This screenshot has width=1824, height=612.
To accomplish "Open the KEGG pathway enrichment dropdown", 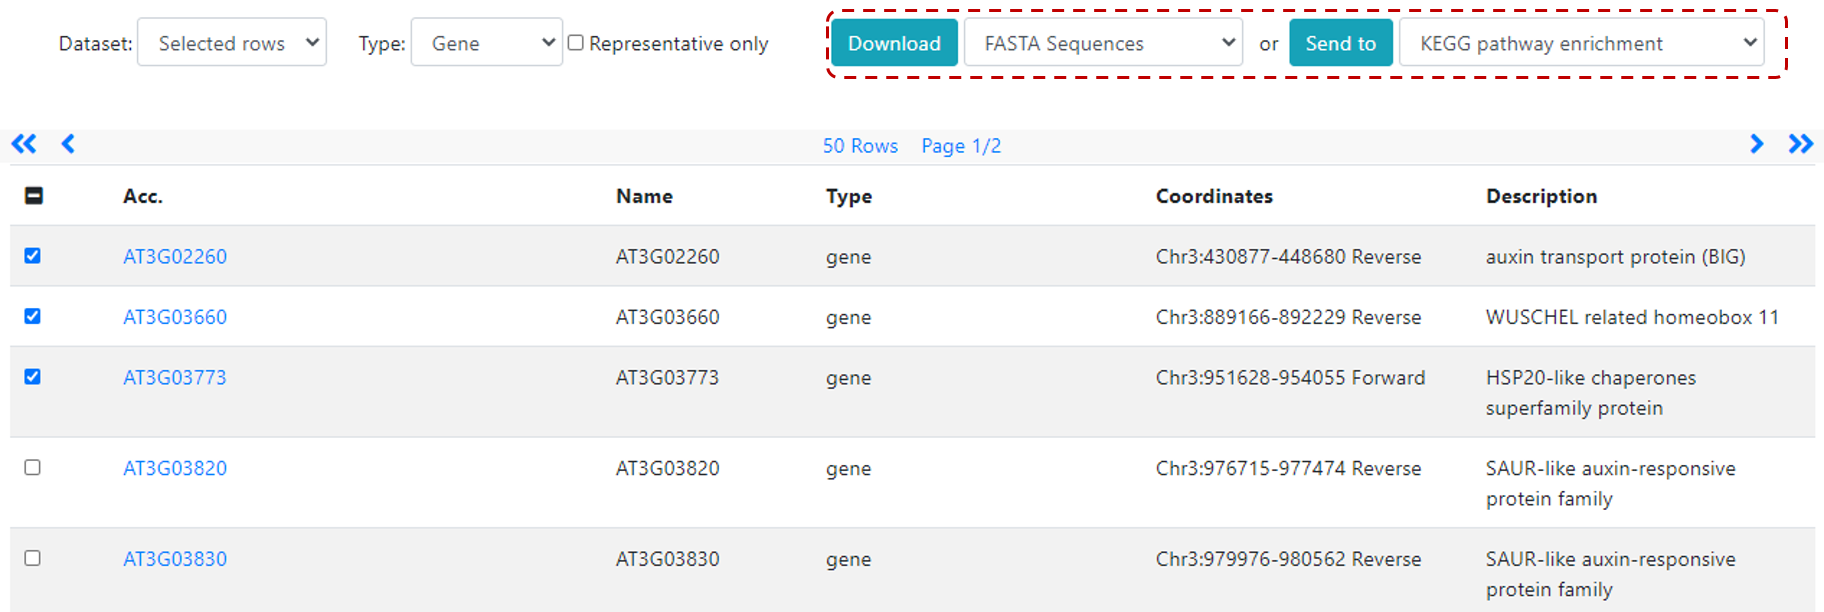I will click(x=1581, y=43).
